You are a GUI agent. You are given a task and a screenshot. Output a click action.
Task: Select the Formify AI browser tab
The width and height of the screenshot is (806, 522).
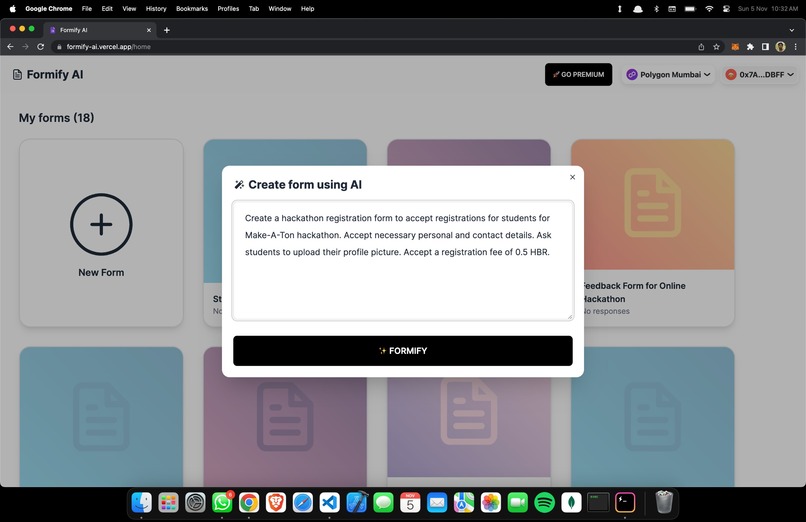tap(98, 30)
